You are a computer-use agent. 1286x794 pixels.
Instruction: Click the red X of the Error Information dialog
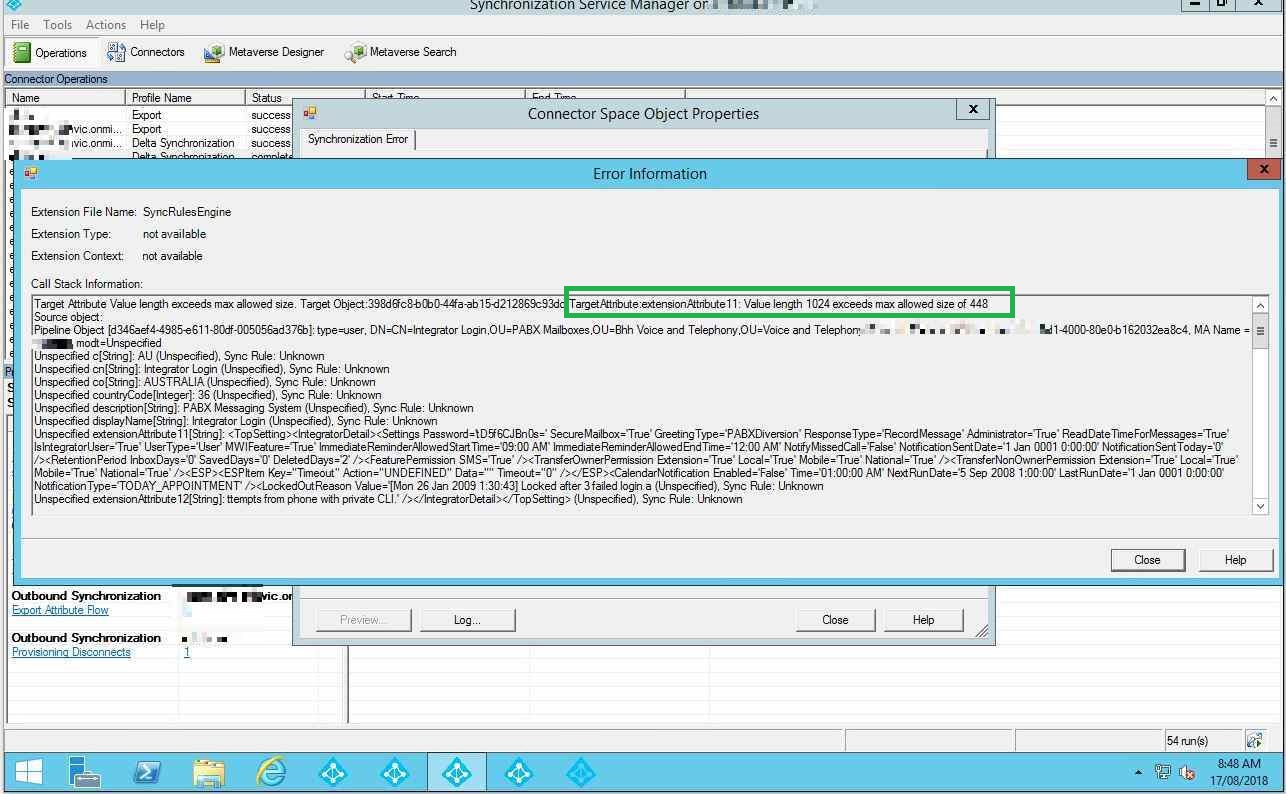[1263, 169]
